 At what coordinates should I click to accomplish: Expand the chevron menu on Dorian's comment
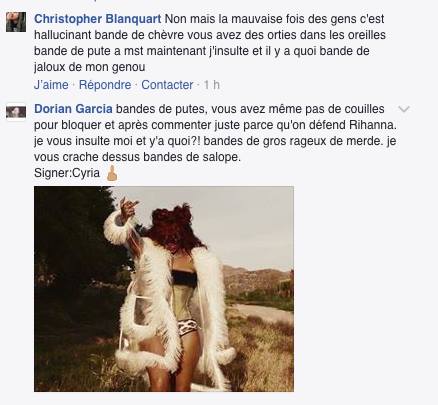tap(404, 109)
